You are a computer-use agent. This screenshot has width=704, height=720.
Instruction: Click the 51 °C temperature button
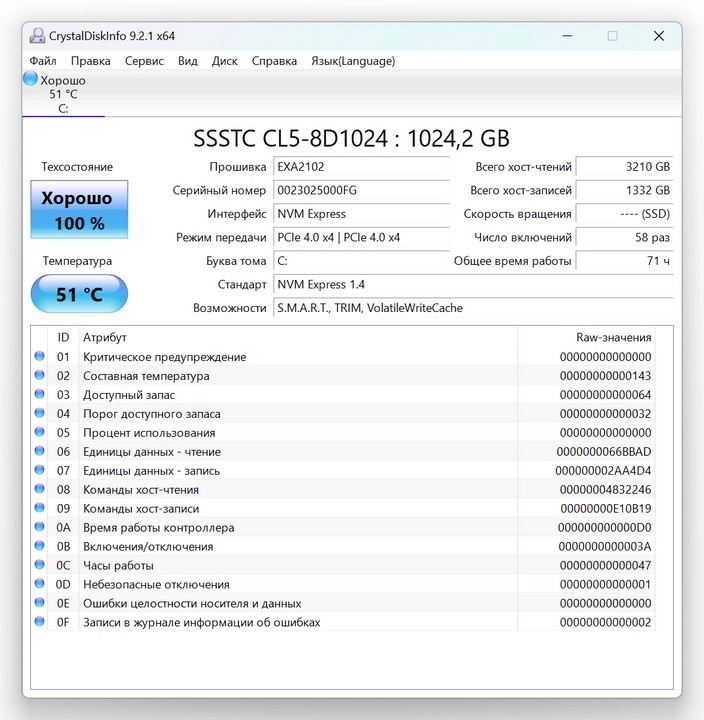pos(79,294)
